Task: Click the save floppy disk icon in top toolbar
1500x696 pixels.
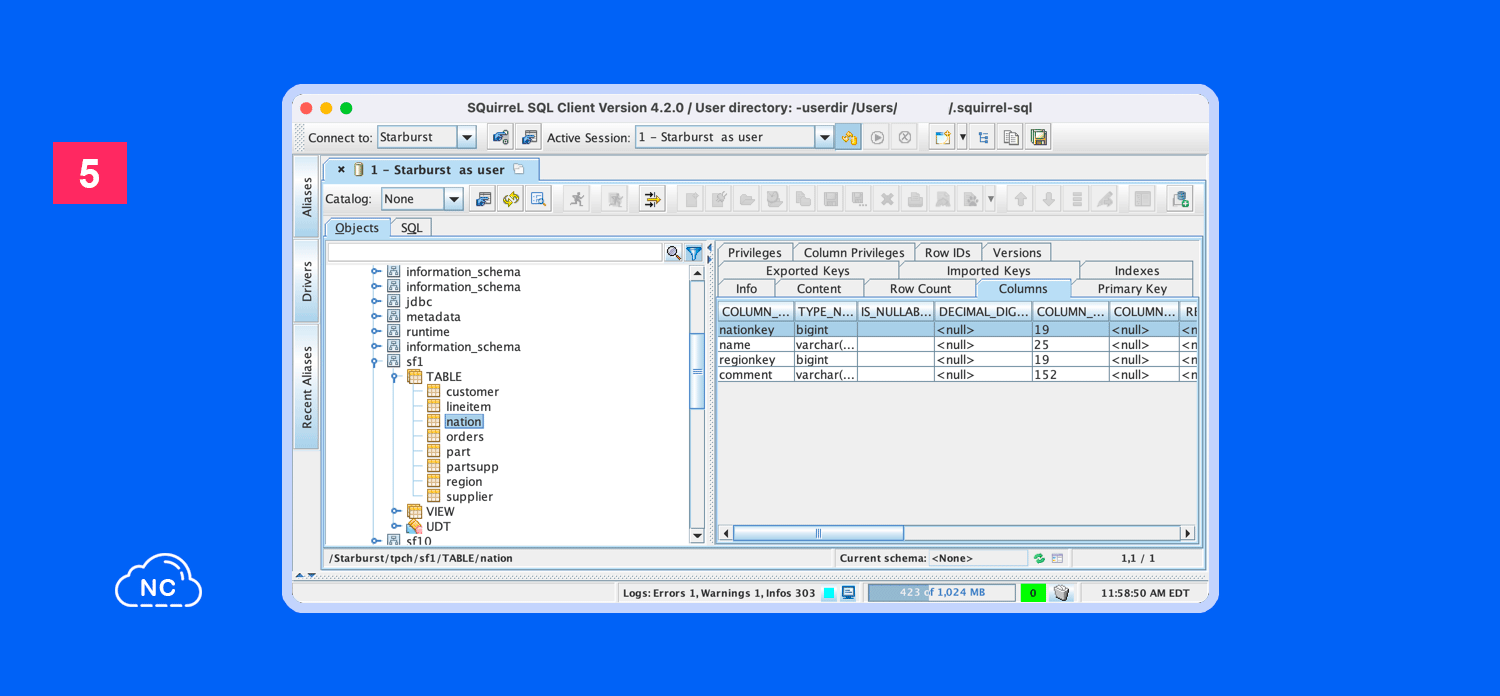Action: (x=1039, y=137)
